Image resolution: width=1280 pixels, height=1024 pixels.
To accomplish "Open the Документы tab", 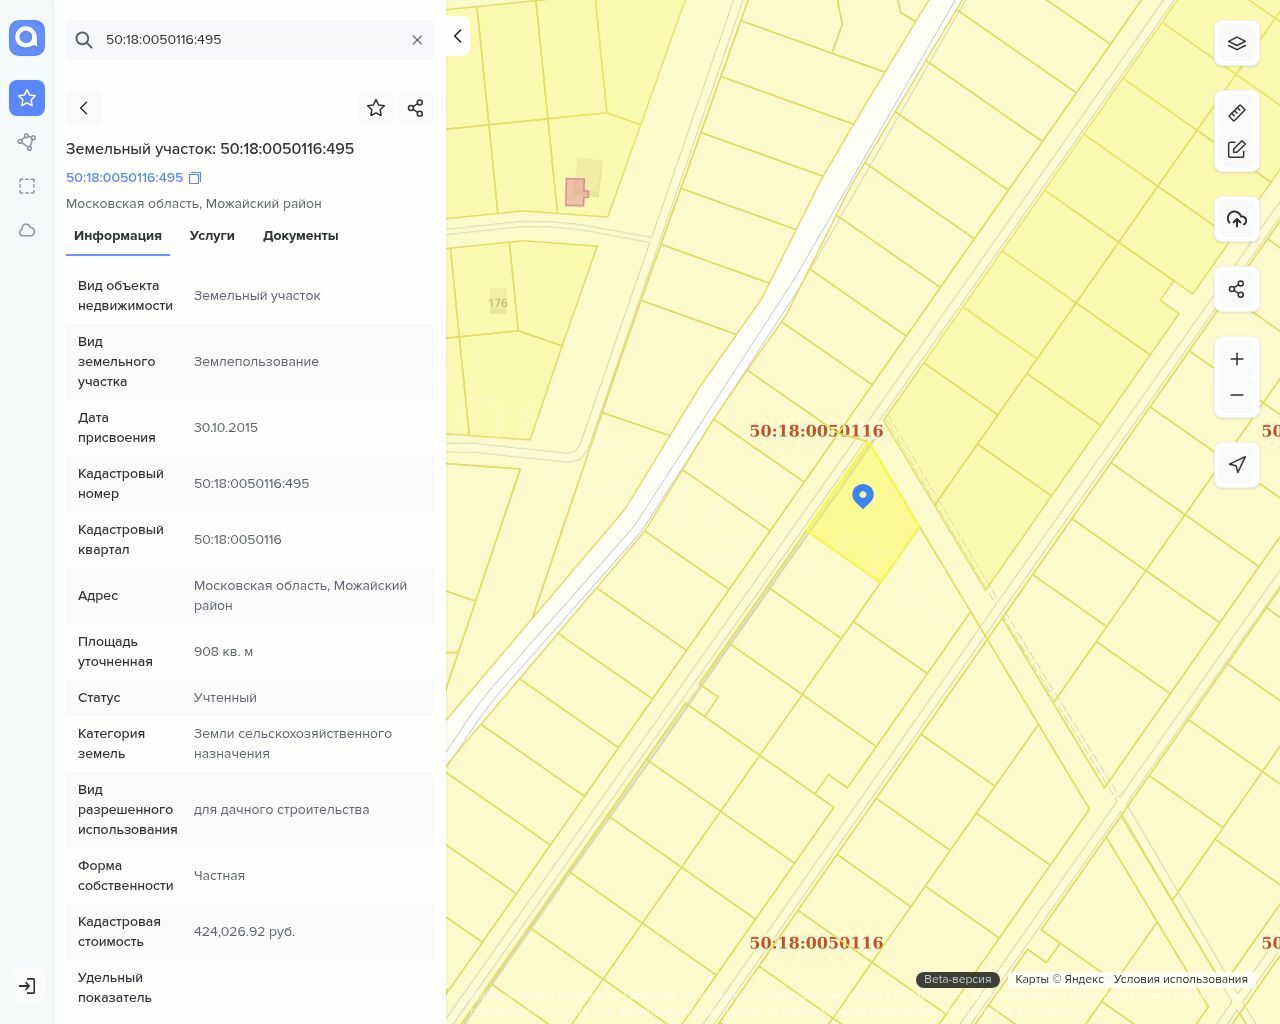I will click(x=300, y=236).
